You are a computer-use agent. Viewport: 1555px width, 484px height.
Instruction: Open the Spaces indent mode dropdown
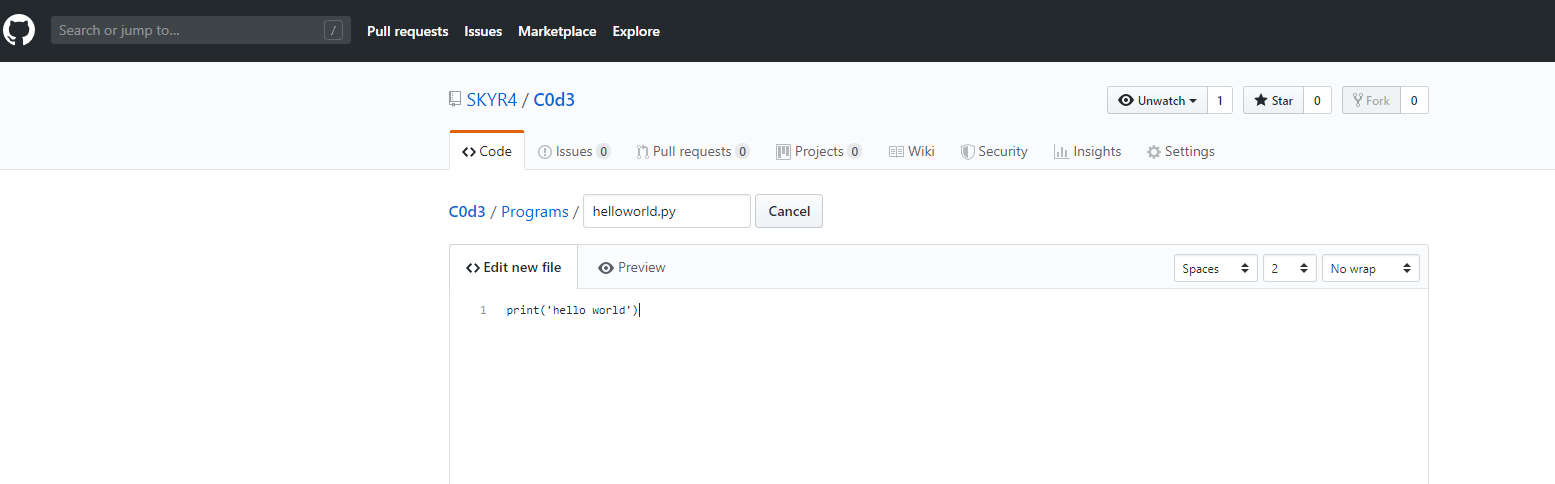tap(1215, 268)
